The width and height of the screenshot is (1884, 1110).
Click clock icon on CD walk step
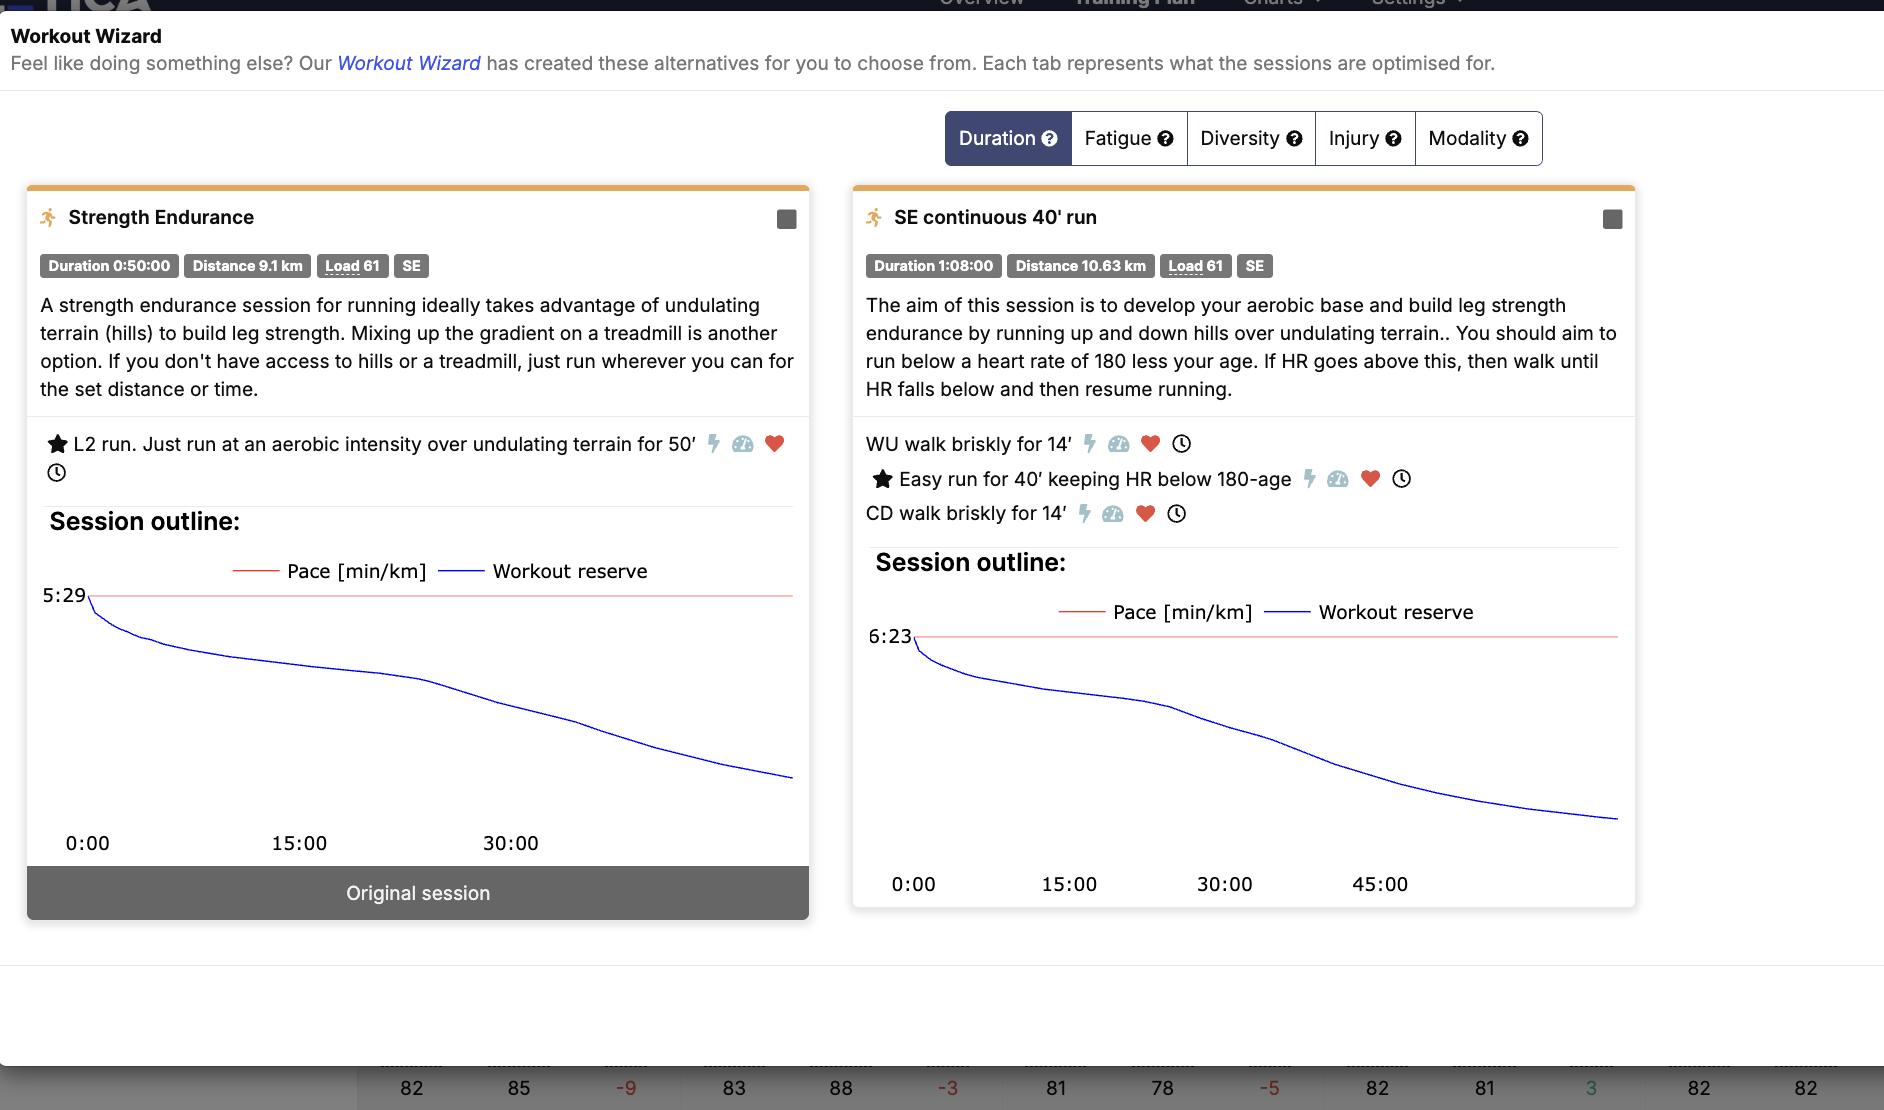pyautogui.click(x=1177, y=514)
